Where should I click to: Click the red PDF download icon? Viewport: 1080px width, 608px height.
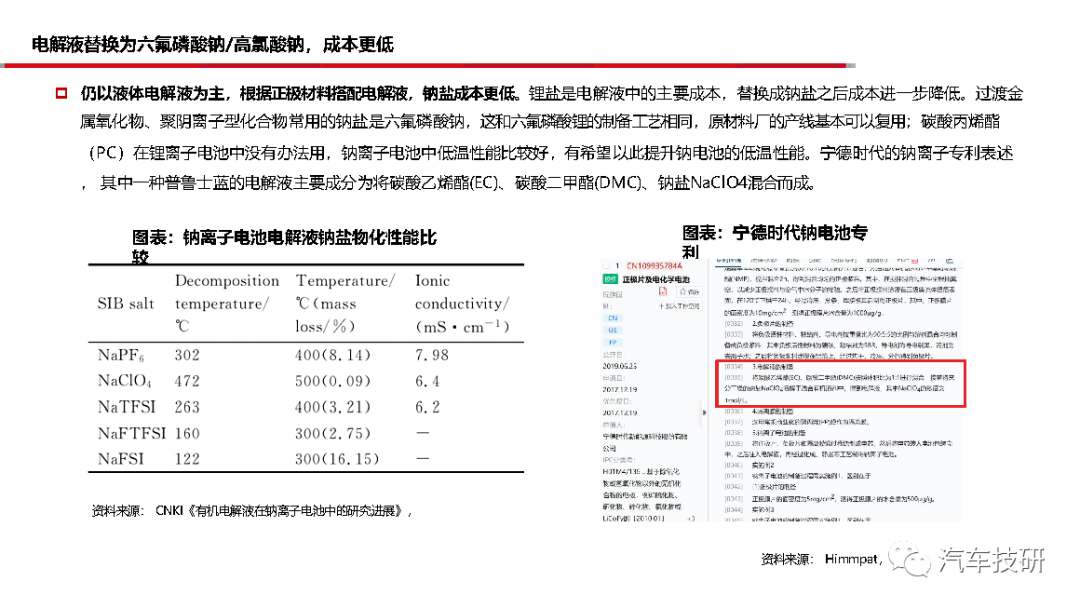coord(663,291)
